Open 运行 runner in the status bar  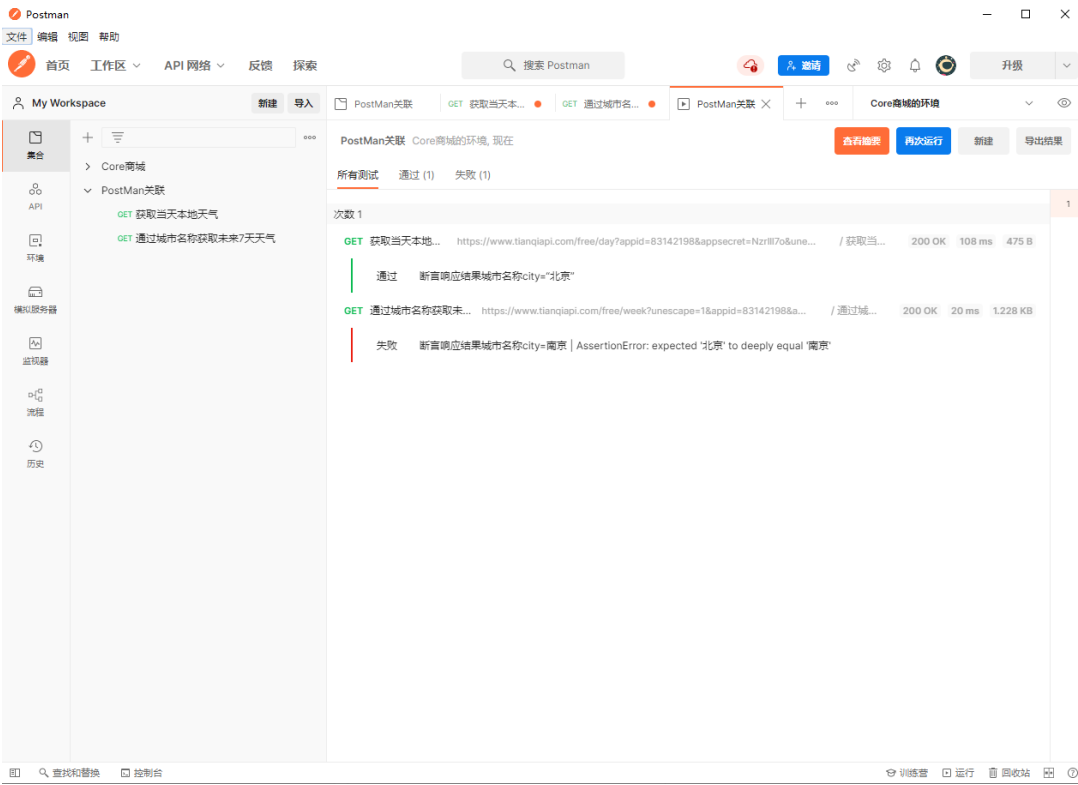click(x=958, y=773)
